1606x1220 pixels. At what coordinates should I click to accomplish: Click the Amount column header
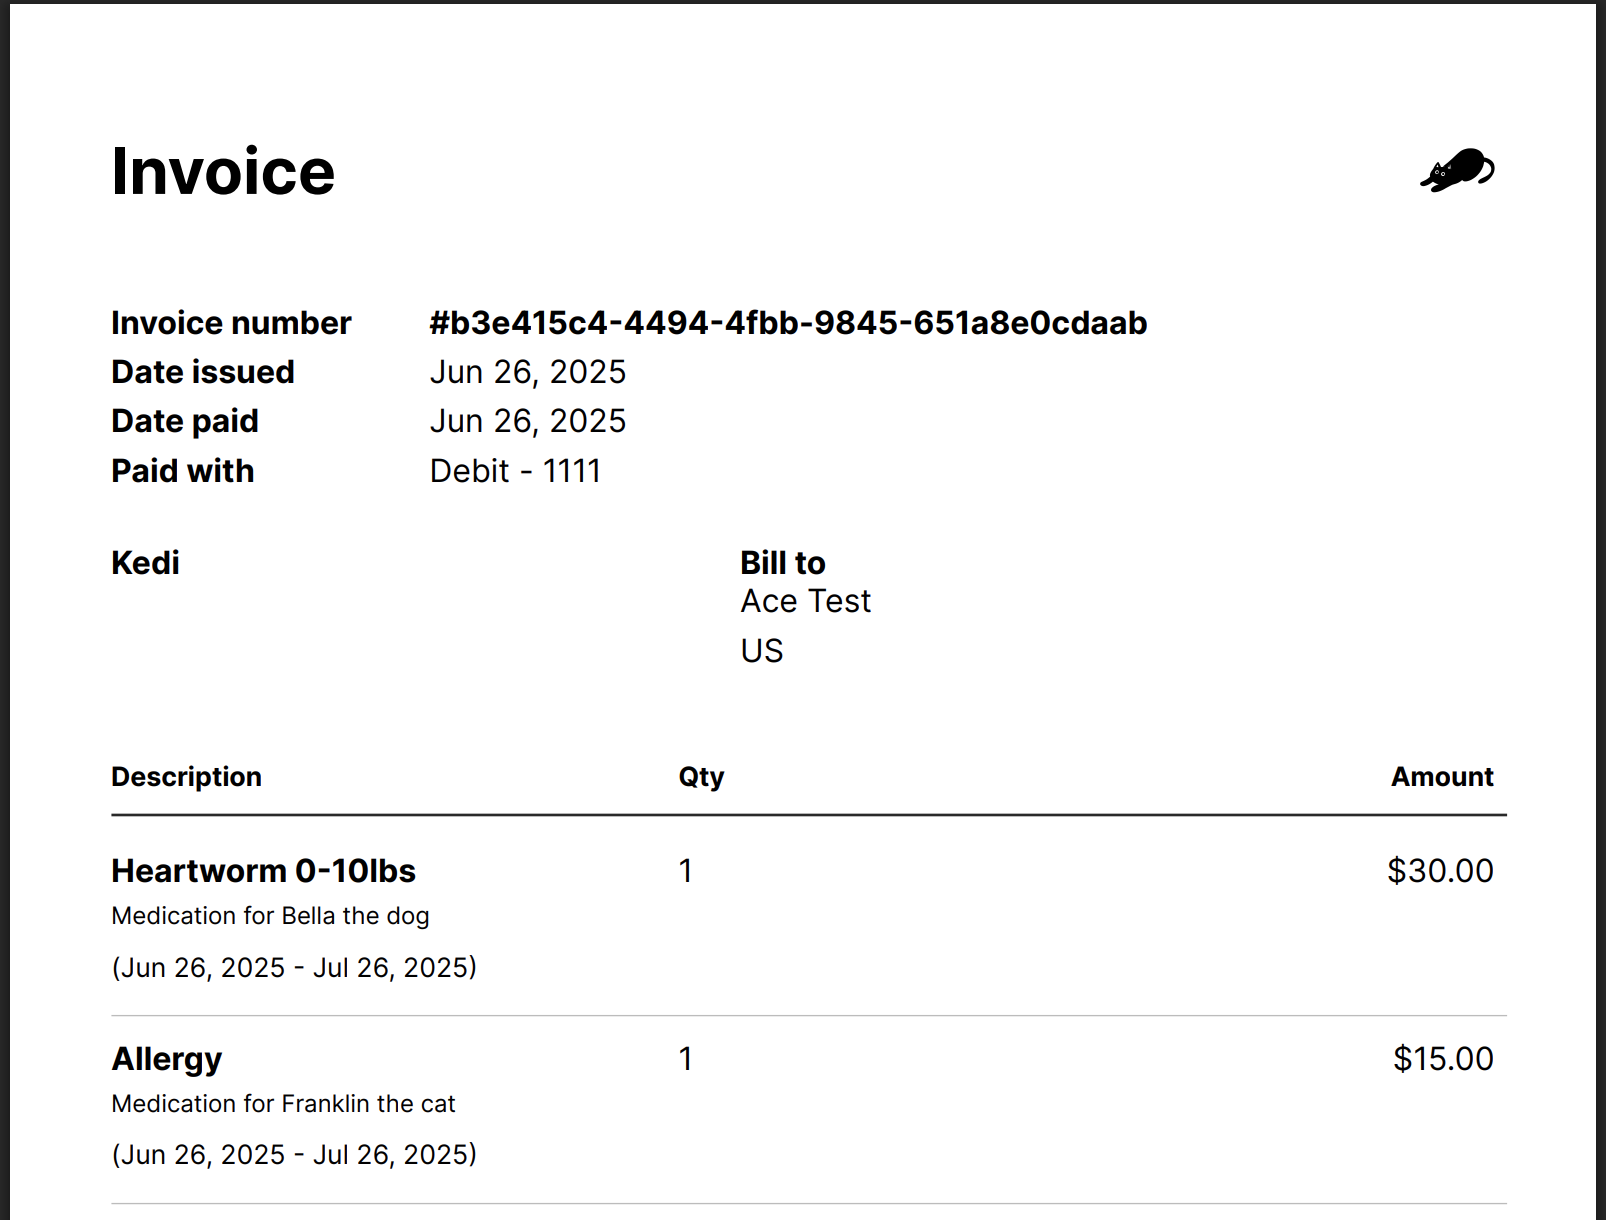click(1442, 777)
